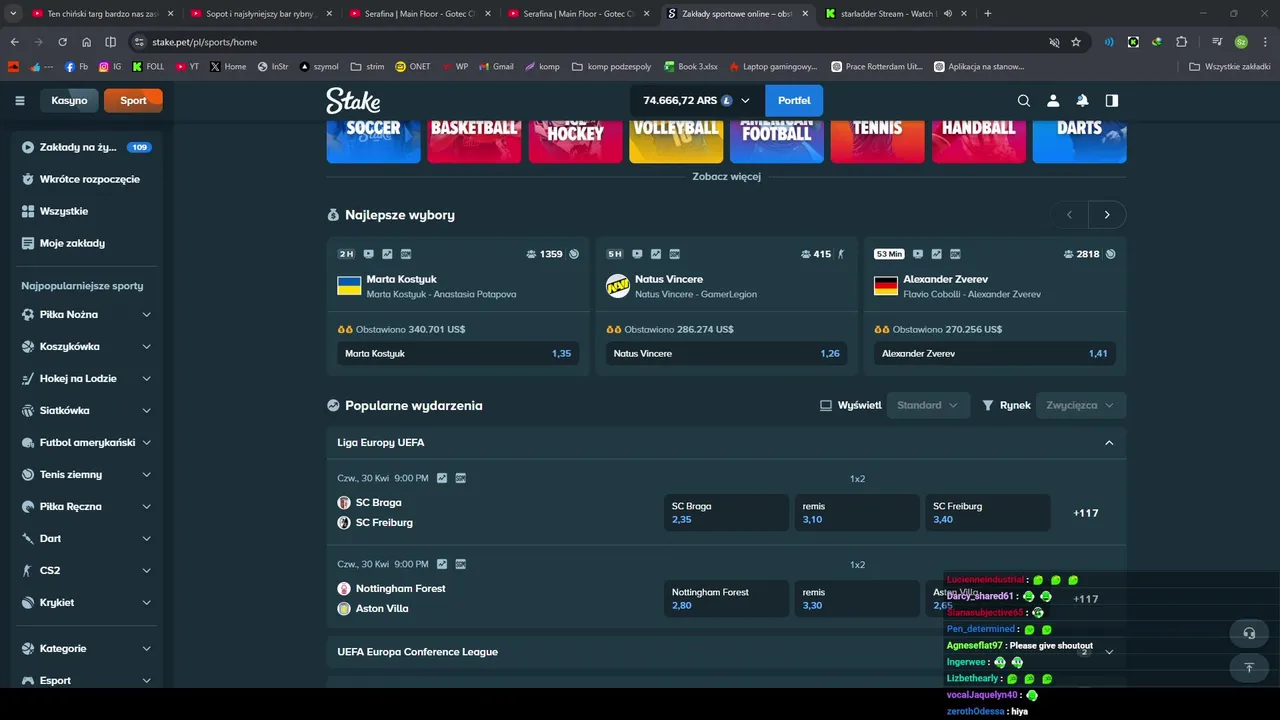This screenshot has width=1280, height=720.
Task: Show next Najlepsze wybory cards arrow
Action: point(1107,215)
